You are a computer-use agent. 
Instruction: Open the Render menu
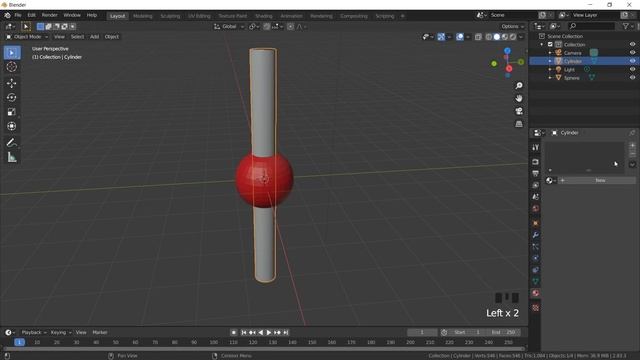pyautogui.click(x=50, y=15)
